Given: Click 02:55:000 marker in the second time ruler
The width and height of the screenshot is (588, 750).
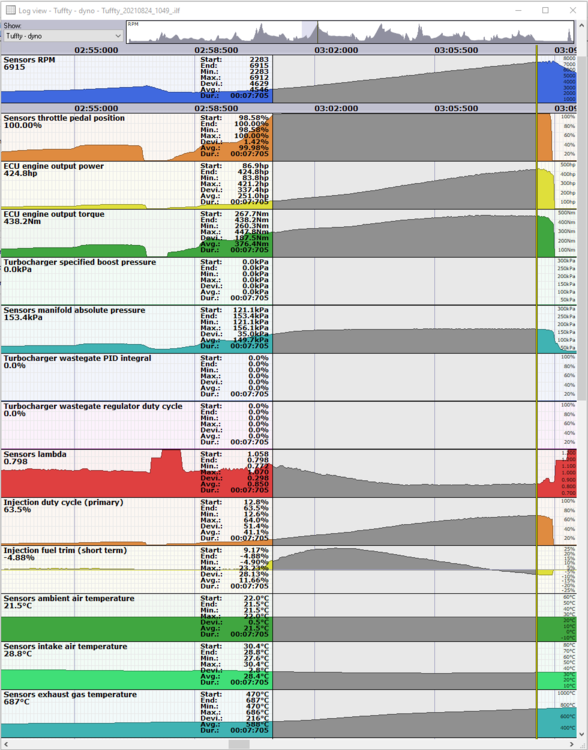Looking at the screenshot, I should point(96,109).
